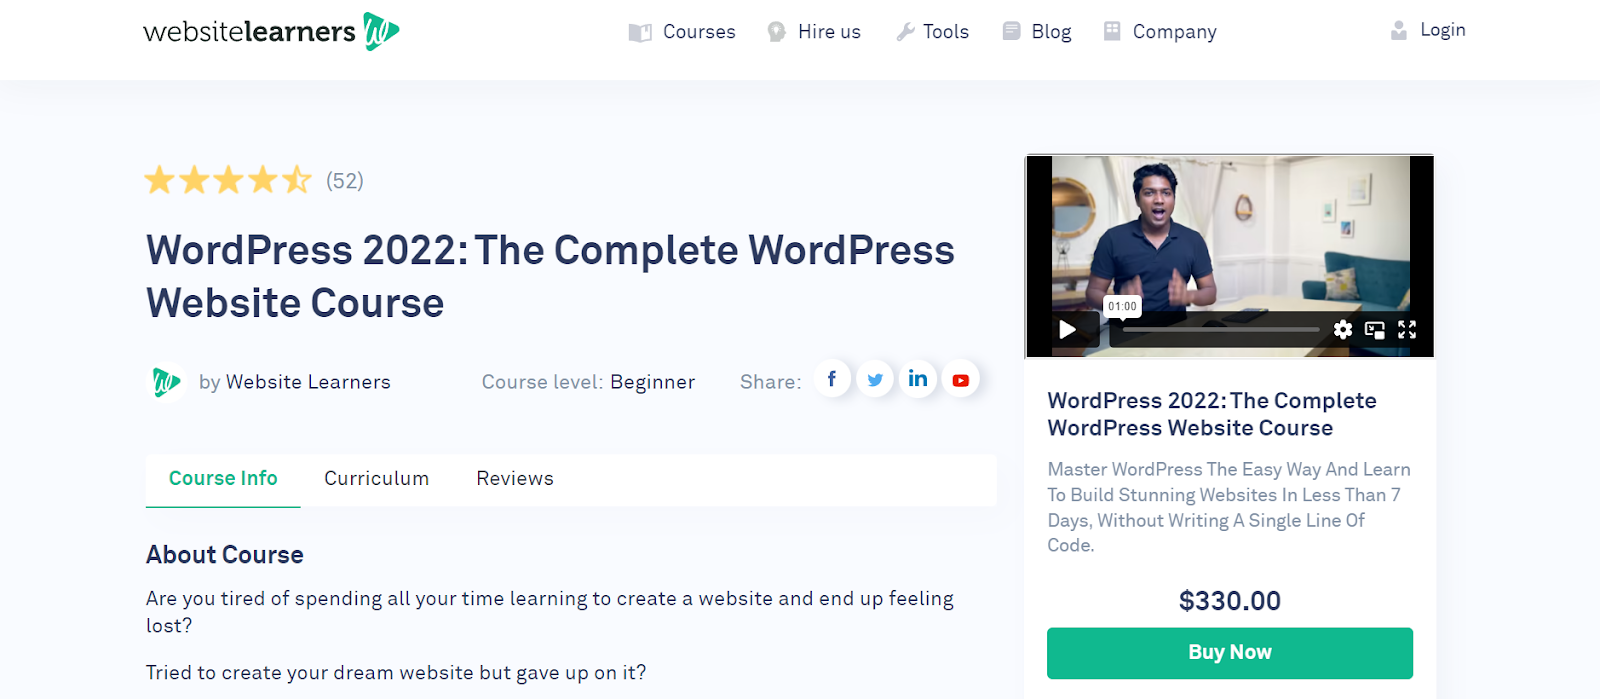This screenshot has height=699, width=1600.
Task: Click the Blog document icon
Action: tap(1011, 31)
